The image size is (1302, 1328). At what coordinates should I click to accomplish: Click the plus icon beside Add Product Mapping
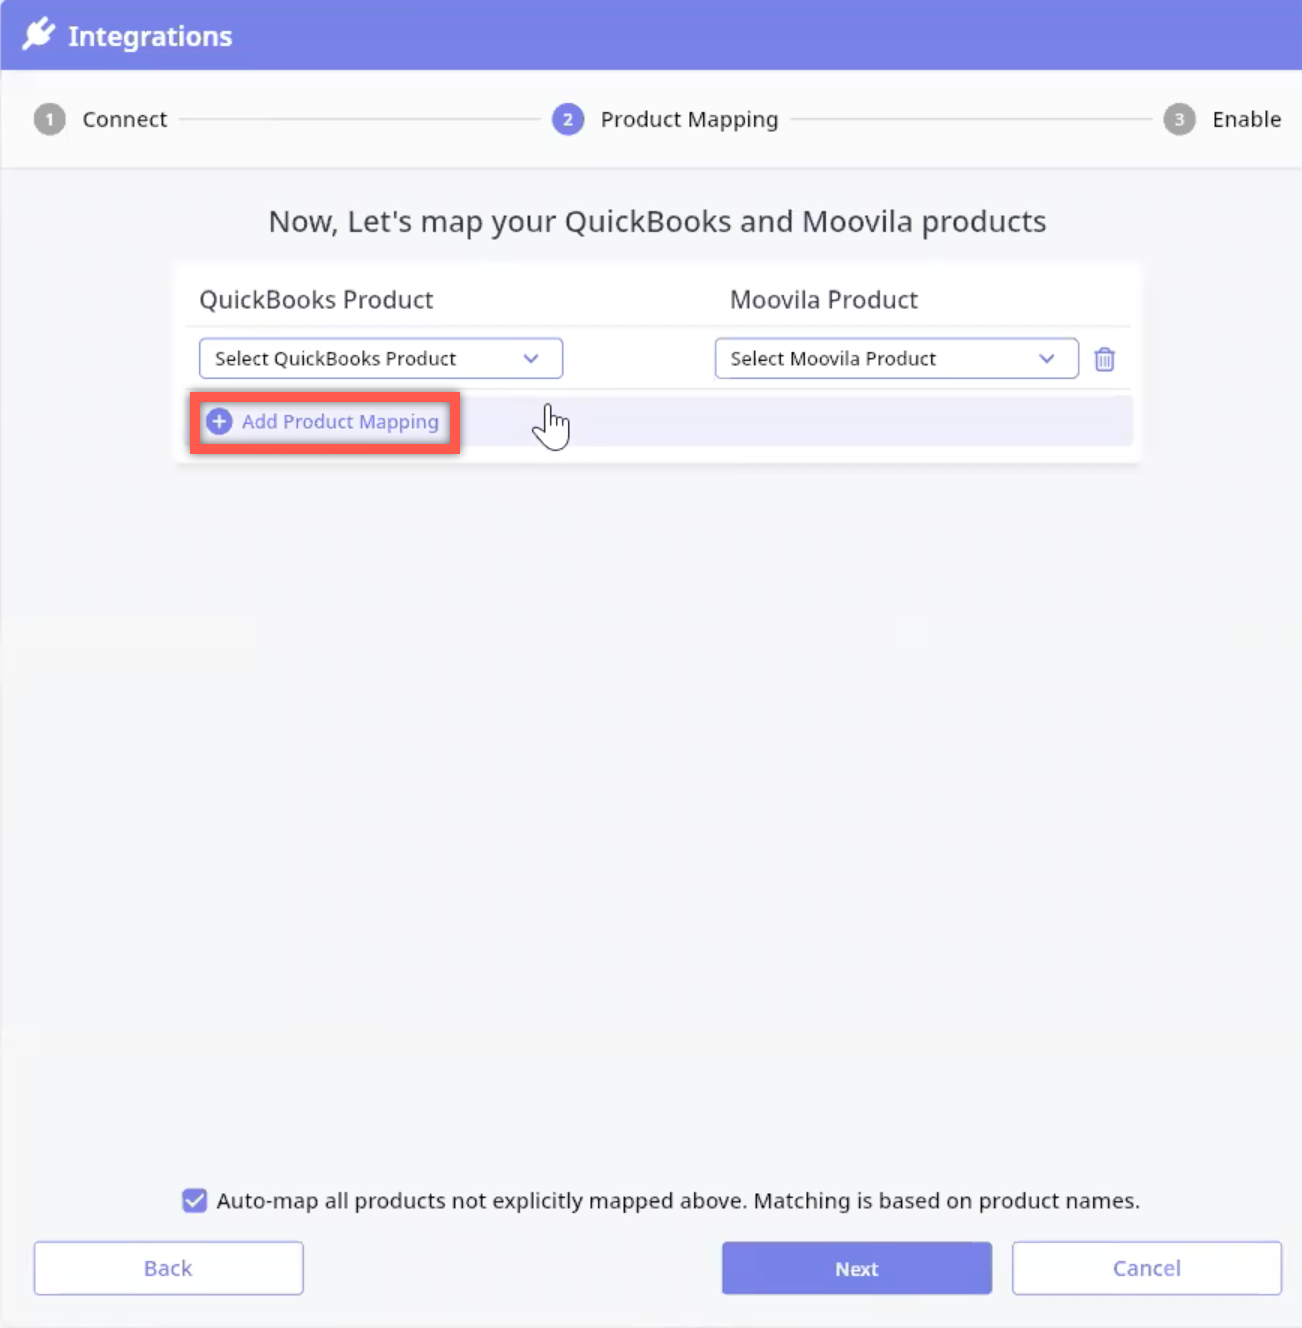[x=219, y=422]
